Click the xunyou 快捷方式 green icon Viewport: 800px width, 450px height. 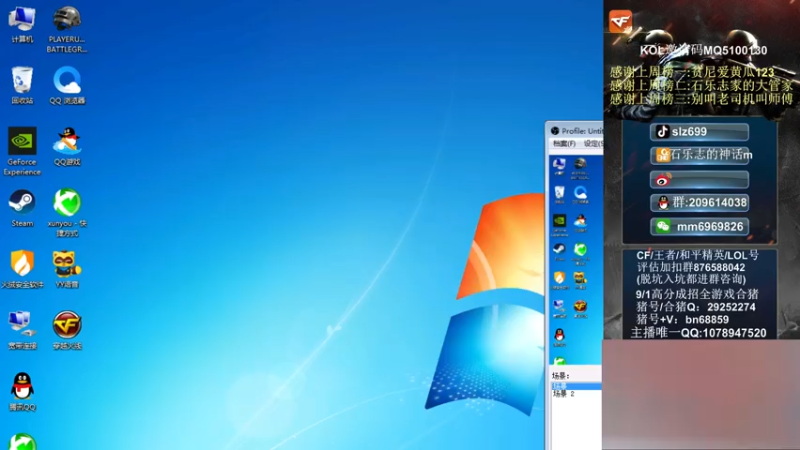[x=67, y=213]
